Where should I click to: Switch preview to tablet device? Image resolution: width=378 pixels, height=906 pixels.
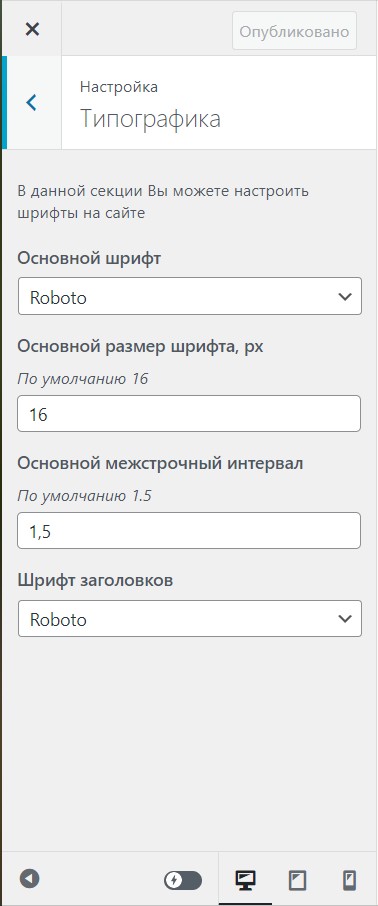pyautogui.click(x=297, y=880)
